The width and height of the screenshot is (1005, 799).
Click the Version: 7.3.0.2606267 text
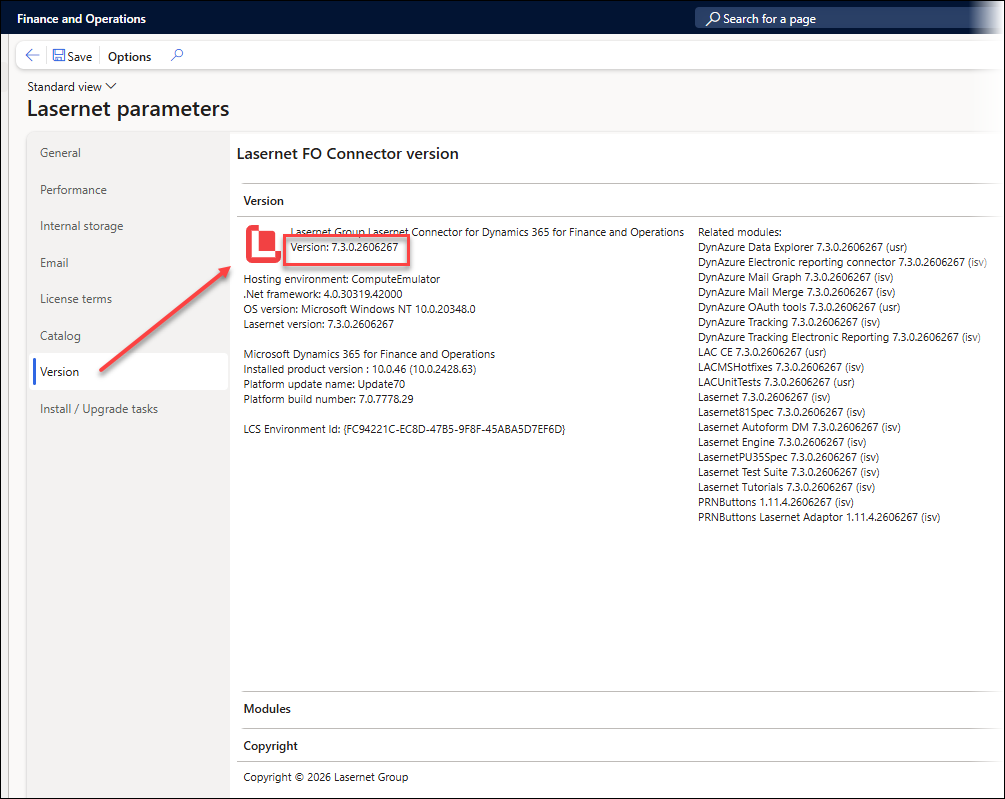tap(344, 247)
